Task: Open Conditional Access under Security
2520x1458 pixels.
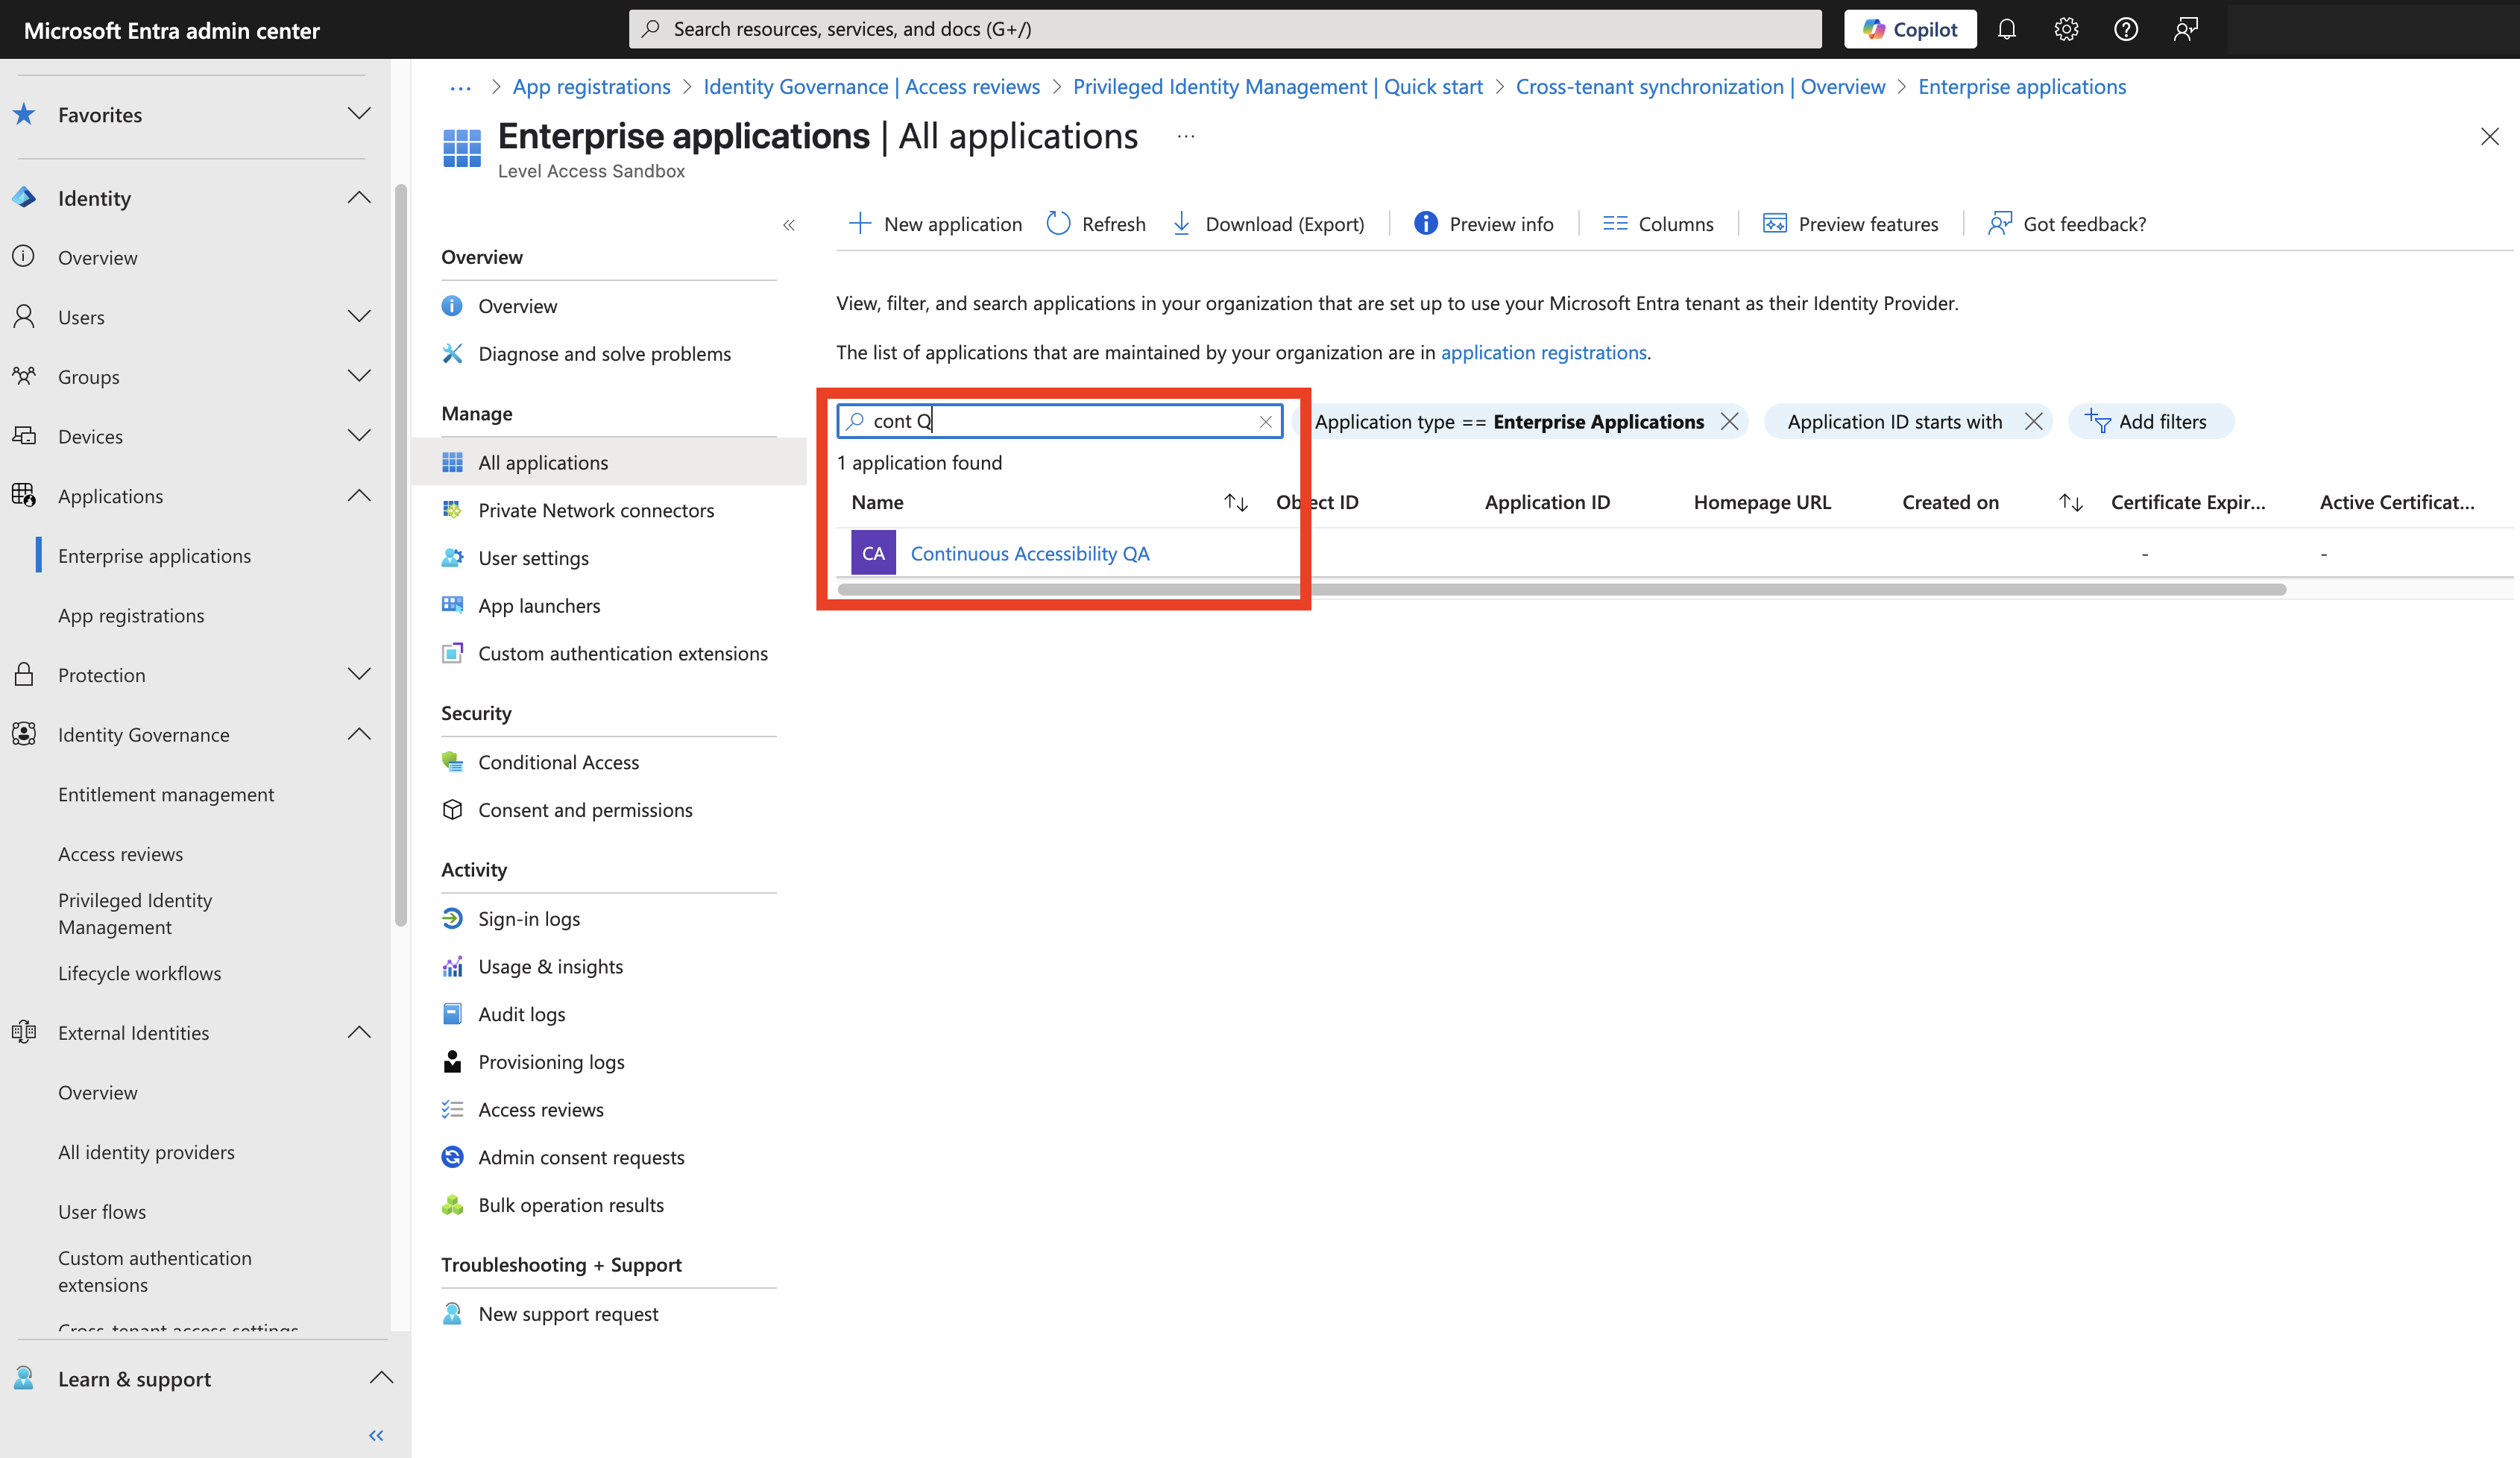Action: pos(558,761)
